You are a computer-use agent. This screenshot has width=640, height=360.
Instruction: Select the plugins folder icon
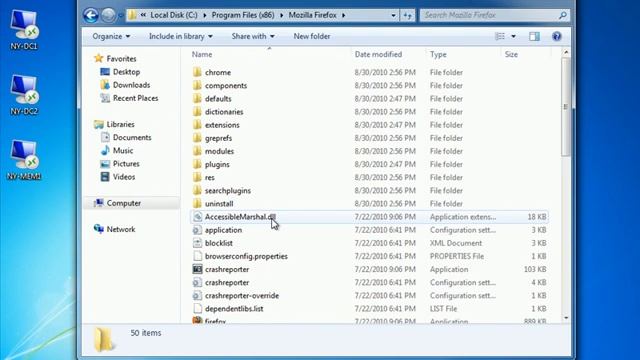[198, 164]
